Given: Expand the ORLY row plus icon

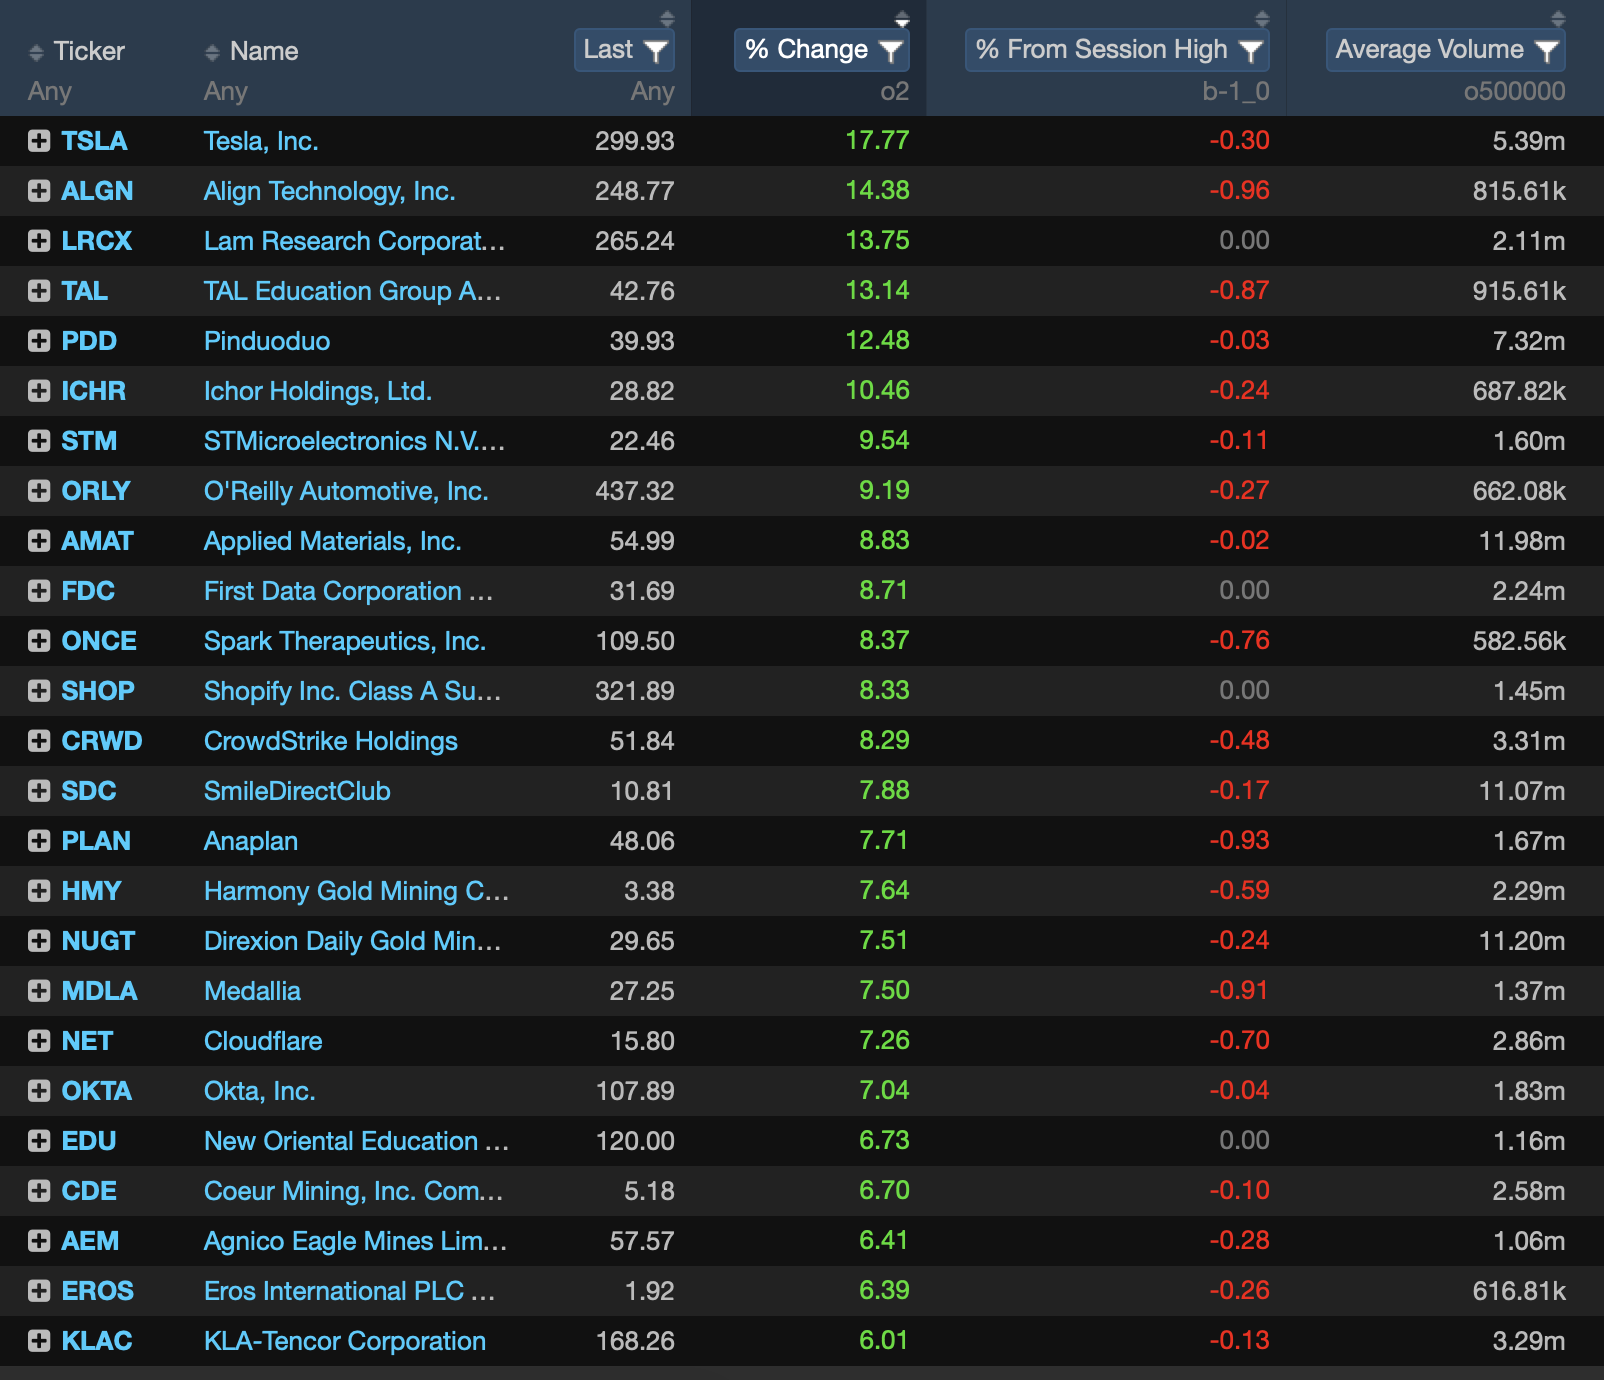Looking at the screenshot, I should (39, 491).
